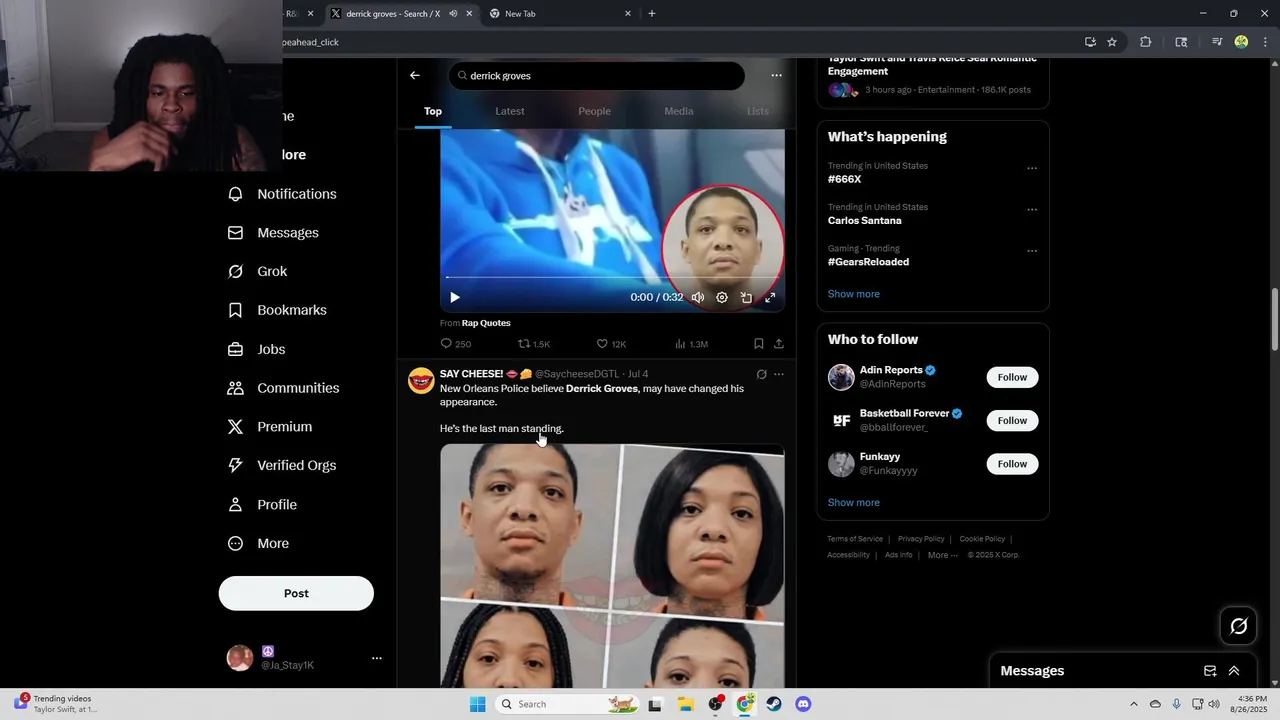Open Premium in the sidebar
The height and width of the screenshot is (720, 1280).
click(270, 427)
